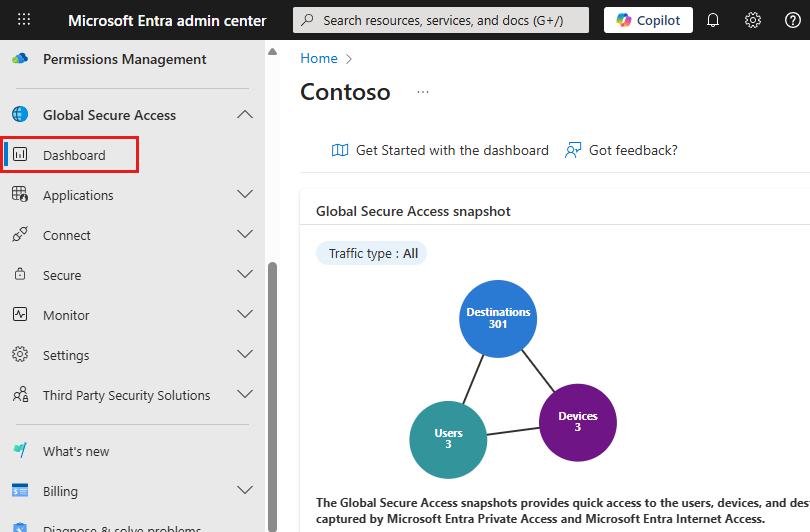The width and height of the screenshot is (810, 532).
Task: Expand the Applications section
Action: [x=245, y=195]
